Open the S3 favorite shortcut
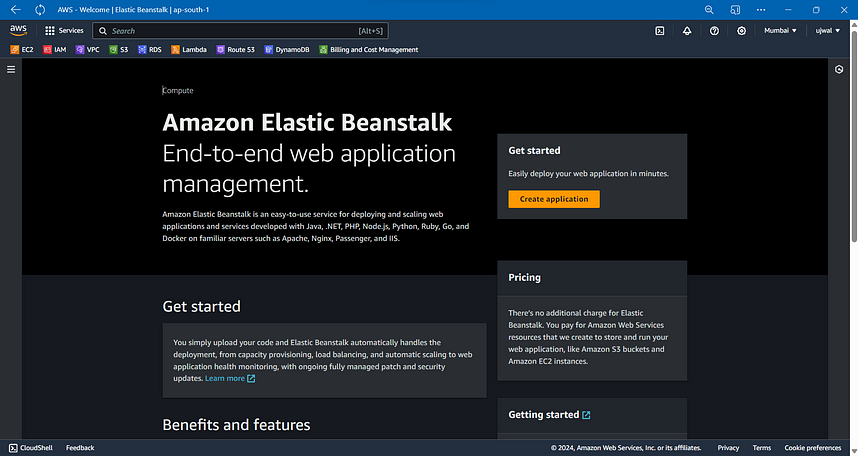858x456 pixels. [x=119, y=49]
